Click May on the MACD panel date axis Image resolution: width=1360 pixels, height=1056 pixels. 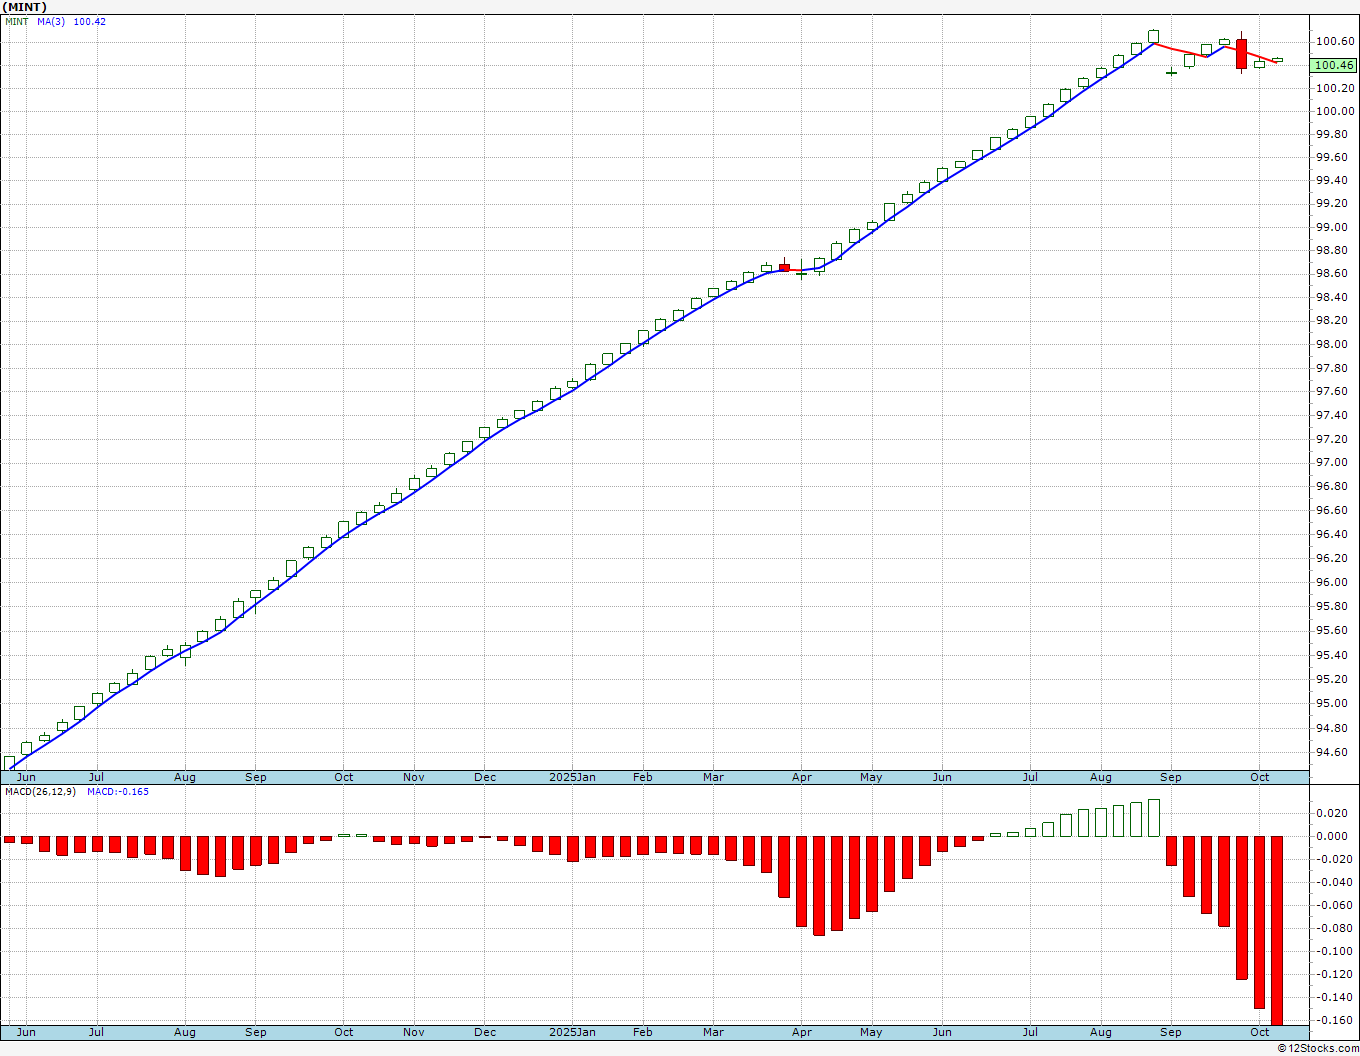click(871, 1032)
